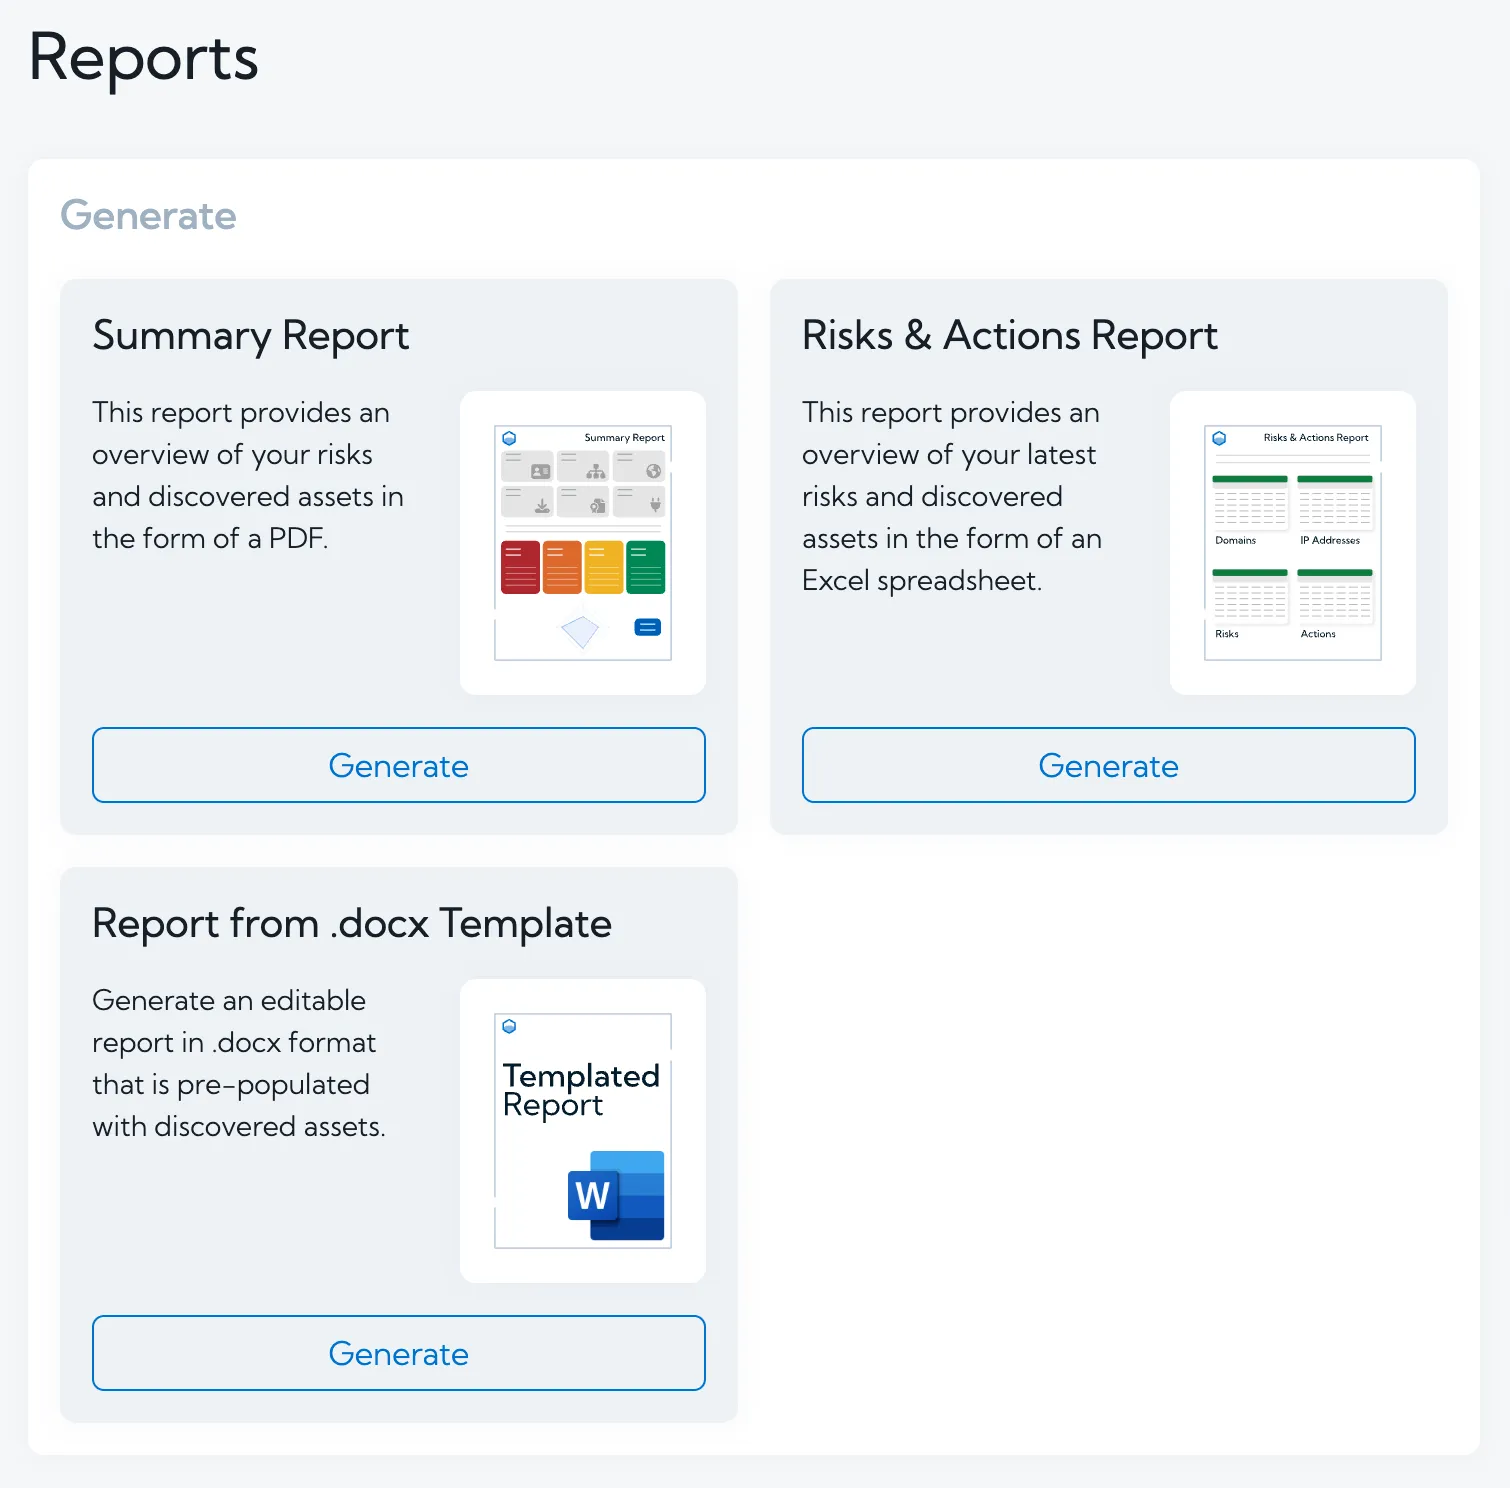Click the Microsoft Word icon on Templated Report
The height and width of the screenshot is (1488, 1510).
click(x=615, y=1196)
